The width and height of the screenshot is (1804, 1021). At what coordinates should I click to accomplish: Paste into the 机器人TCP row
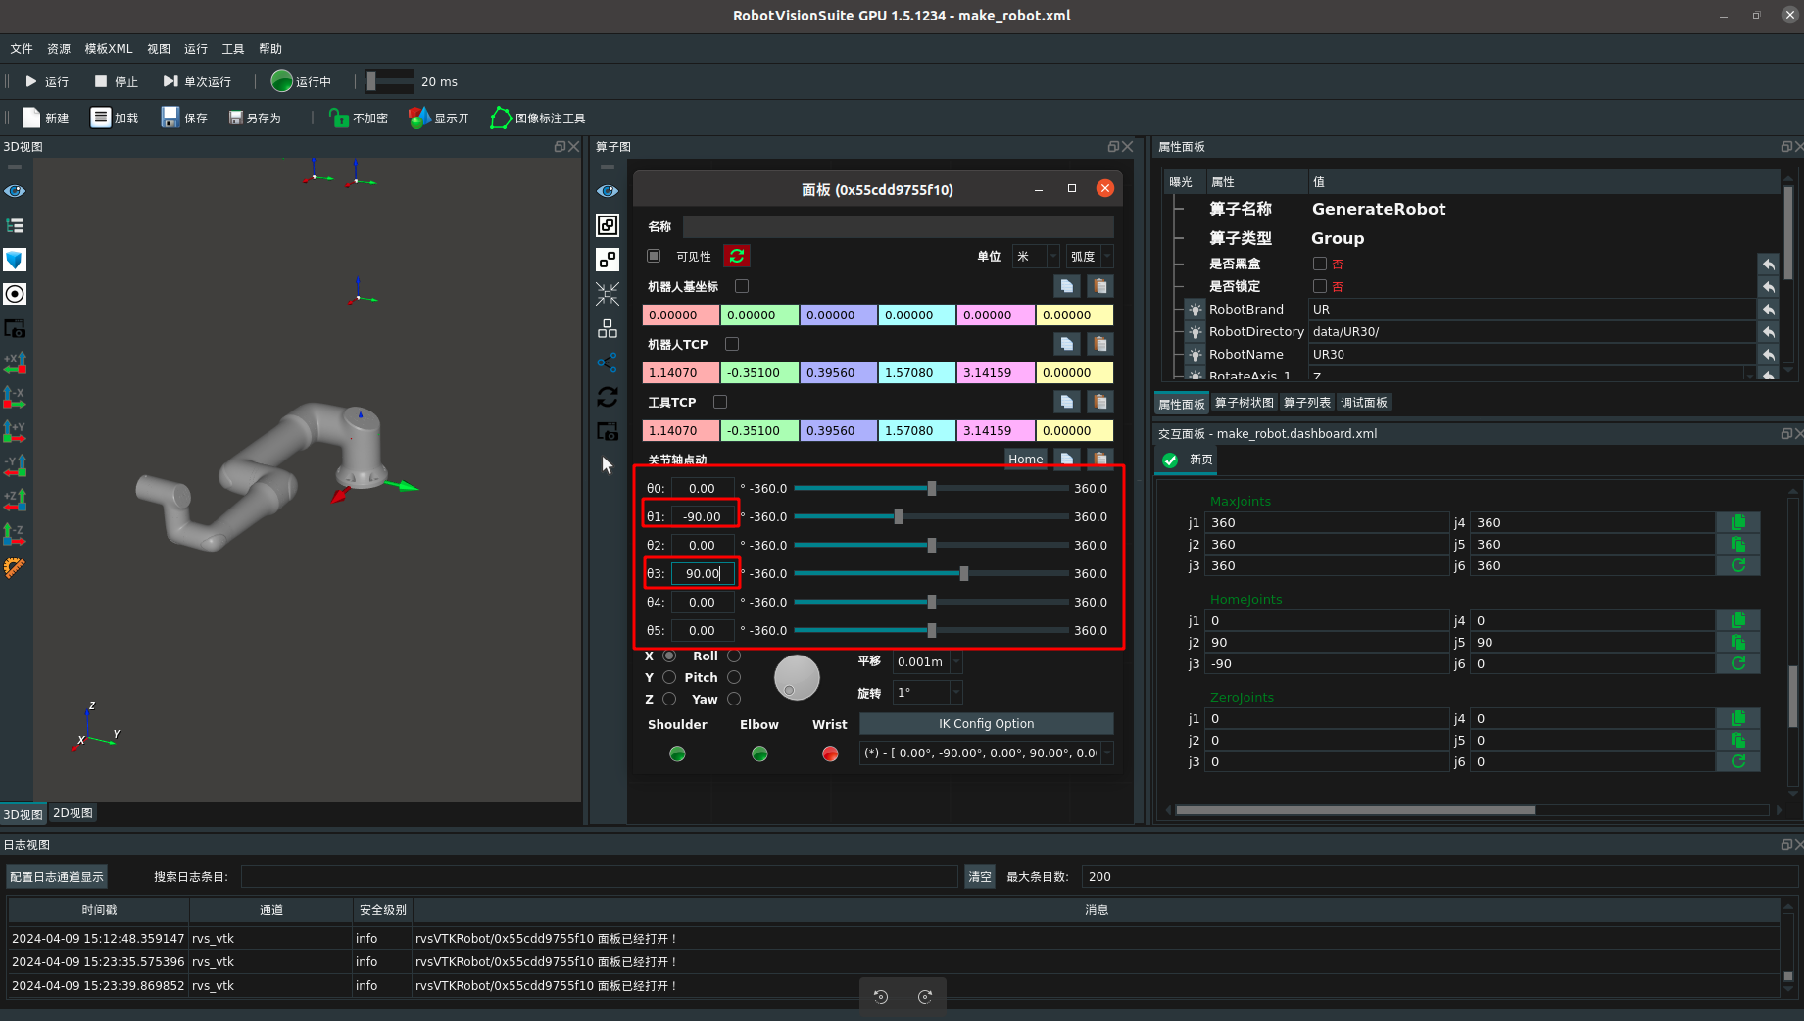click(1100, 344)
